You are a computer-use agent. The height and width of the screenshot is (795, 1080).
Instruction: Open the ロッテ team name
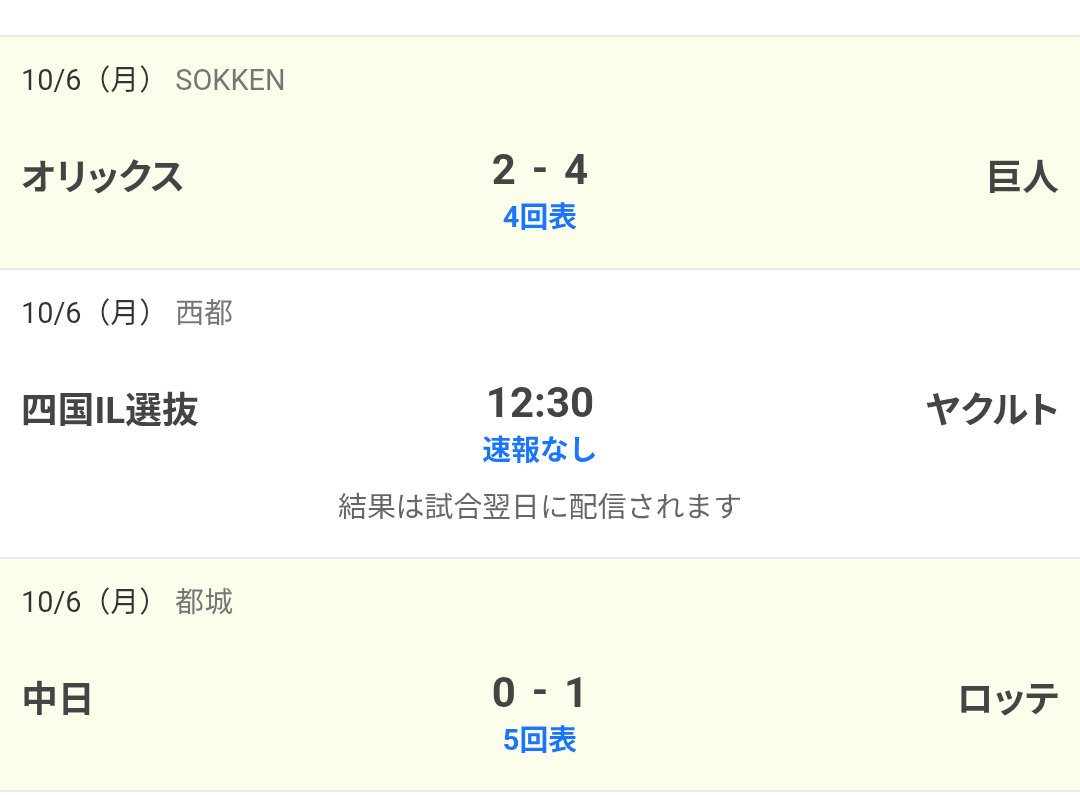click(x=1007, y=699)
